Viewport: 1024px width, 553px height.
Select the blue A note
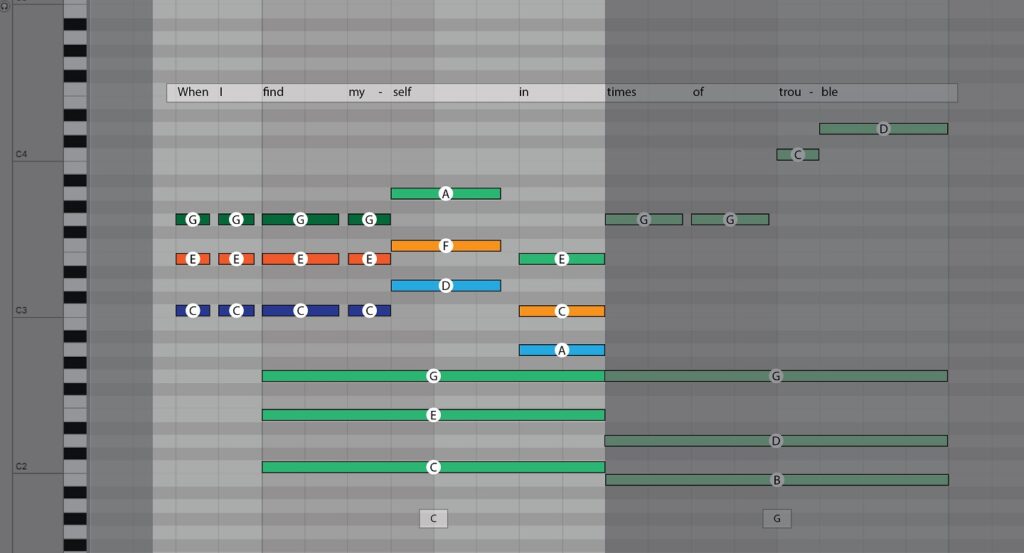point(562,350)
